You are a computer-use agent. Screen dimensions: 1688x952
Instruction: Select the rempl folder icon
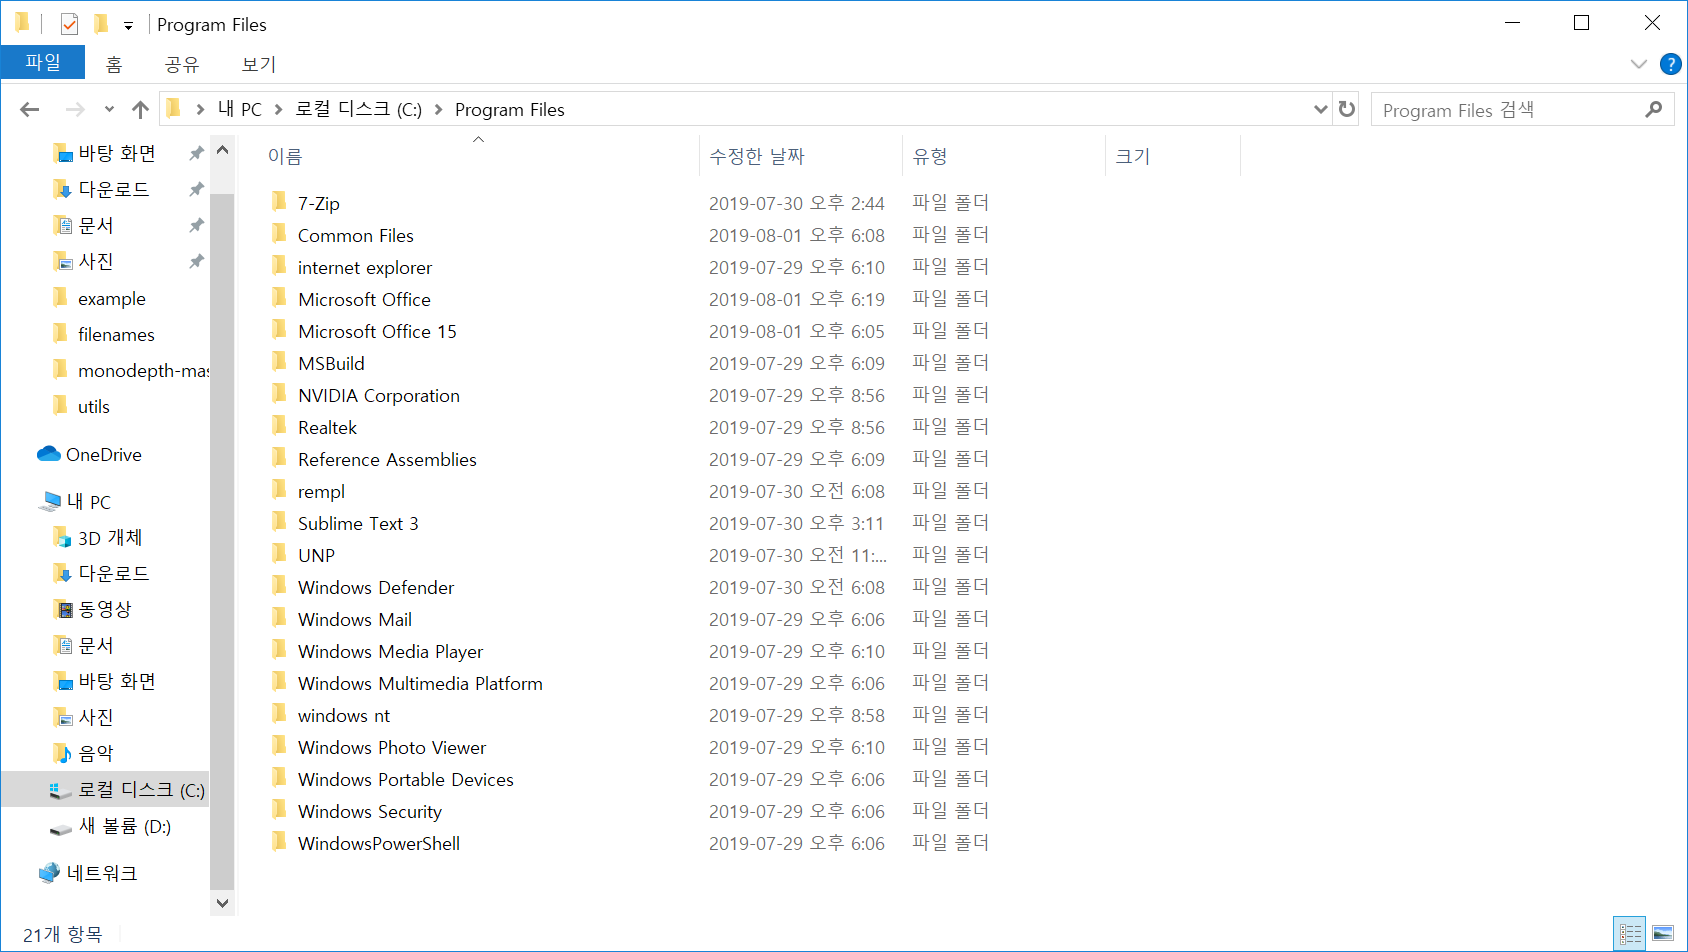(x=279, y=490)
